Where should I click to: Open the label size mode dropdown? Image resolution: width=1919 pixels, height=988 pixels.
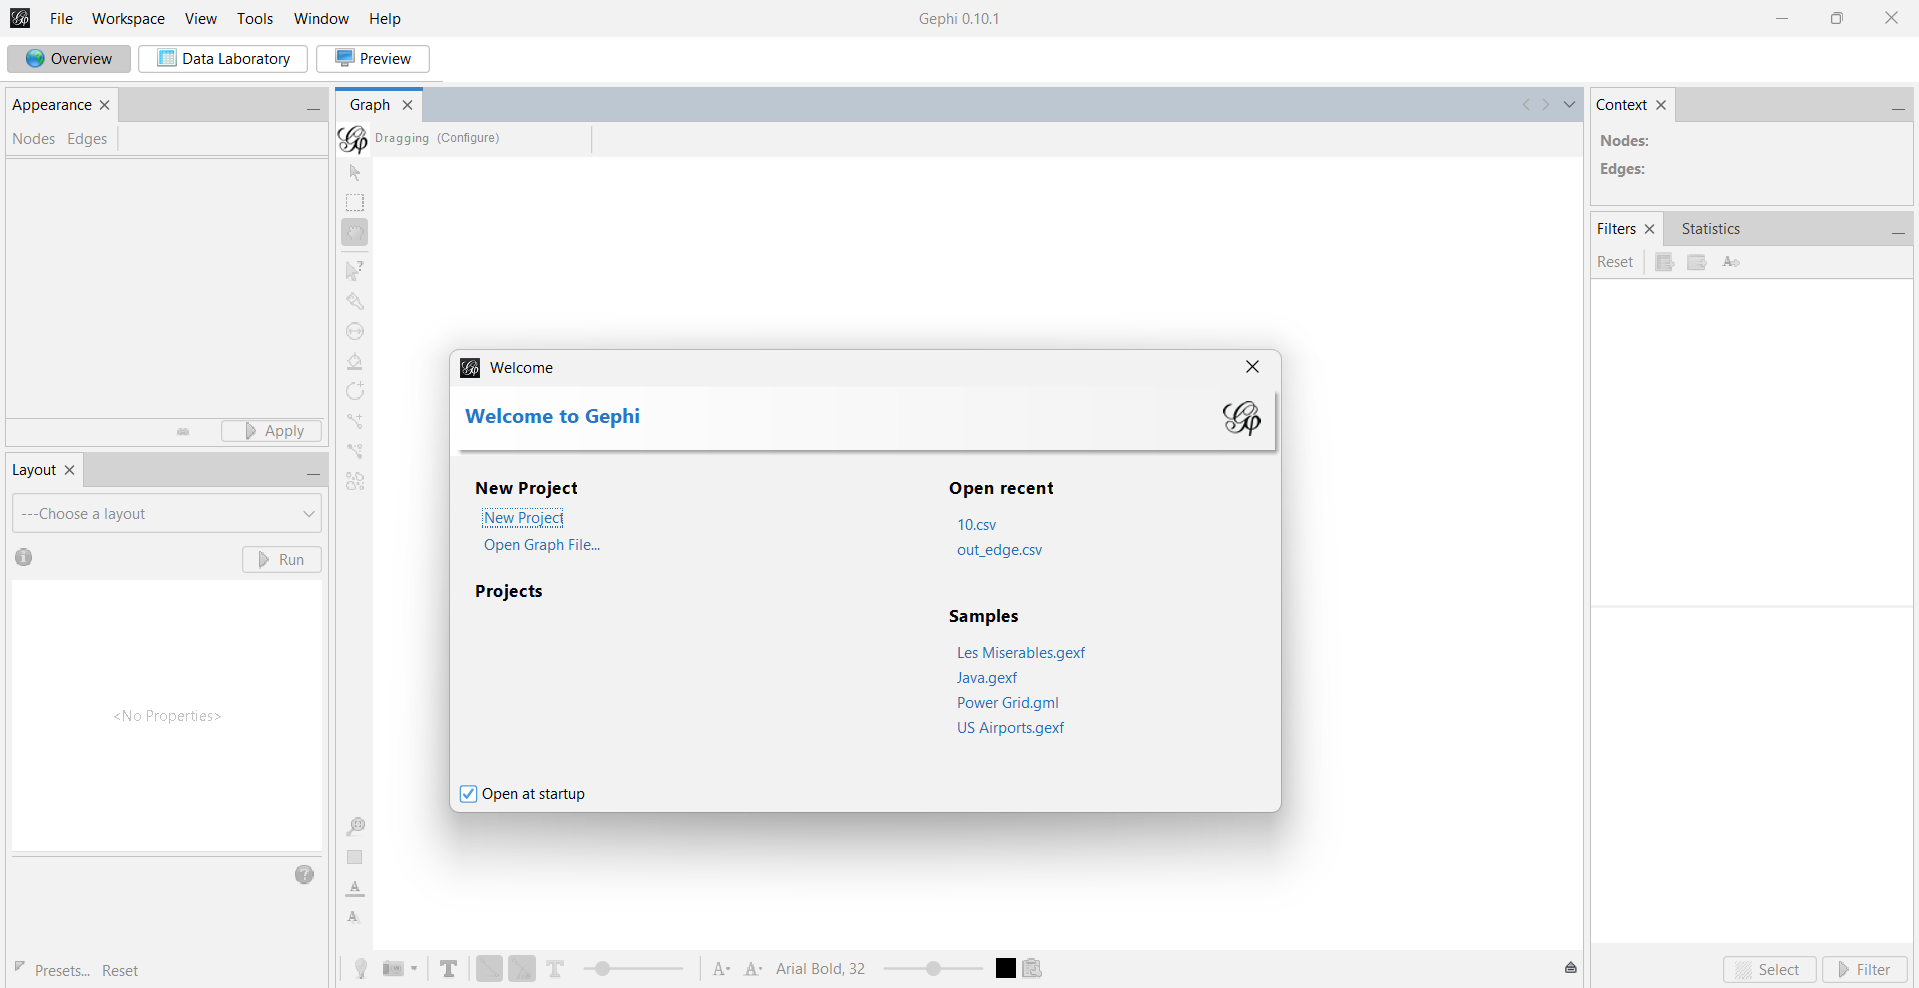[721, 968]
